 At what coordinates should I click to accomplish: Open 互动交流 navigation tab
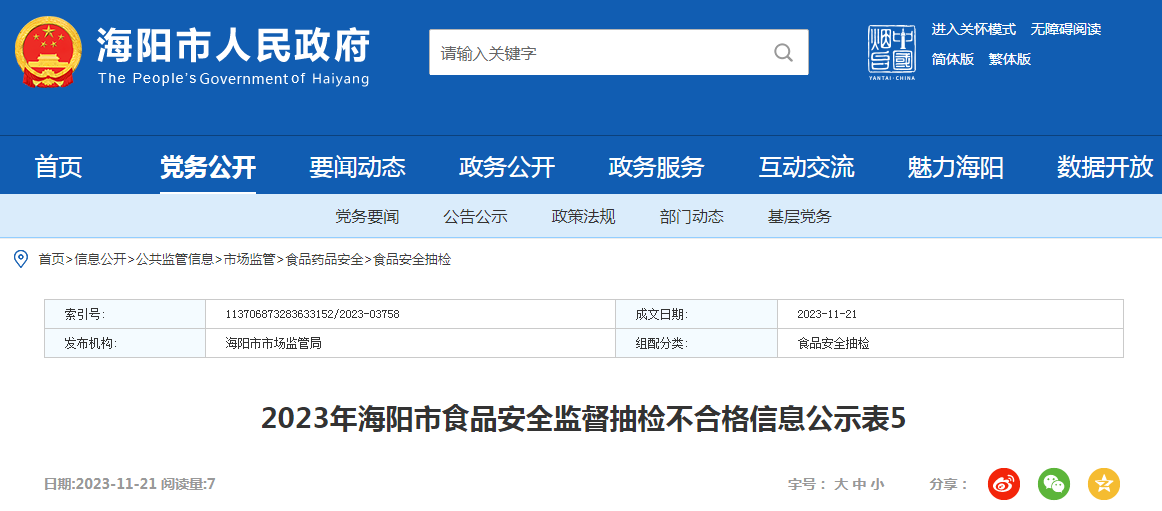[806, 167]
